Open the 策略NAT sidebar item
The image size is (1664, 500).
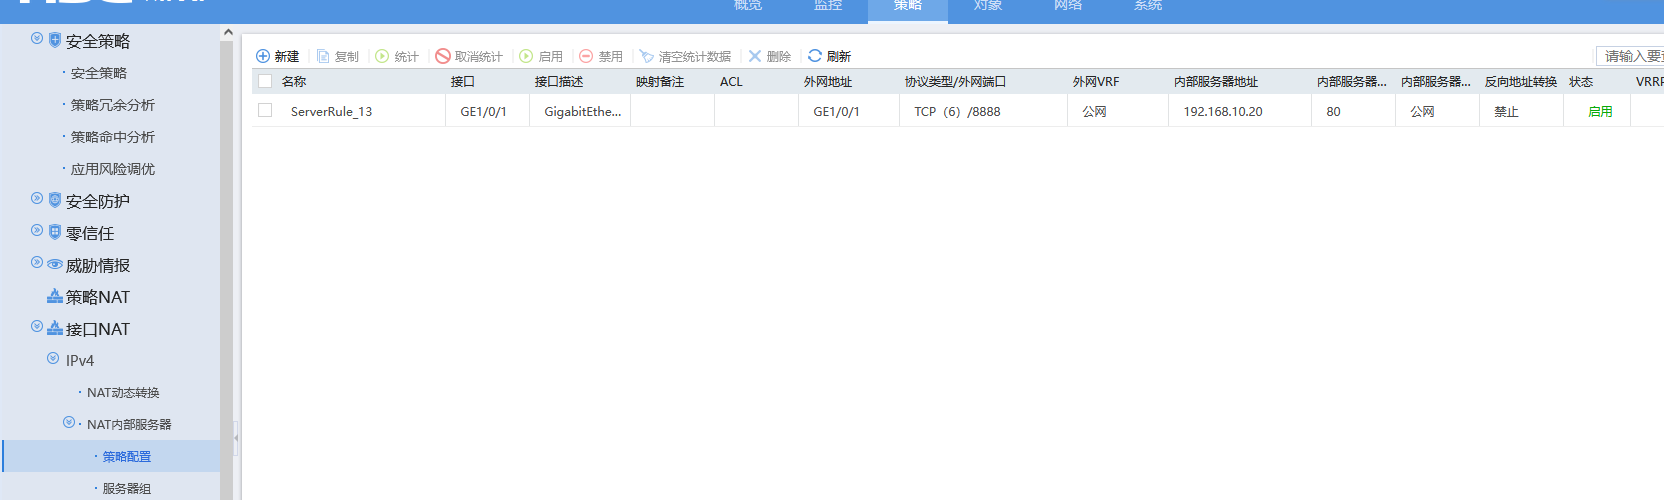(x=97, y=297)
